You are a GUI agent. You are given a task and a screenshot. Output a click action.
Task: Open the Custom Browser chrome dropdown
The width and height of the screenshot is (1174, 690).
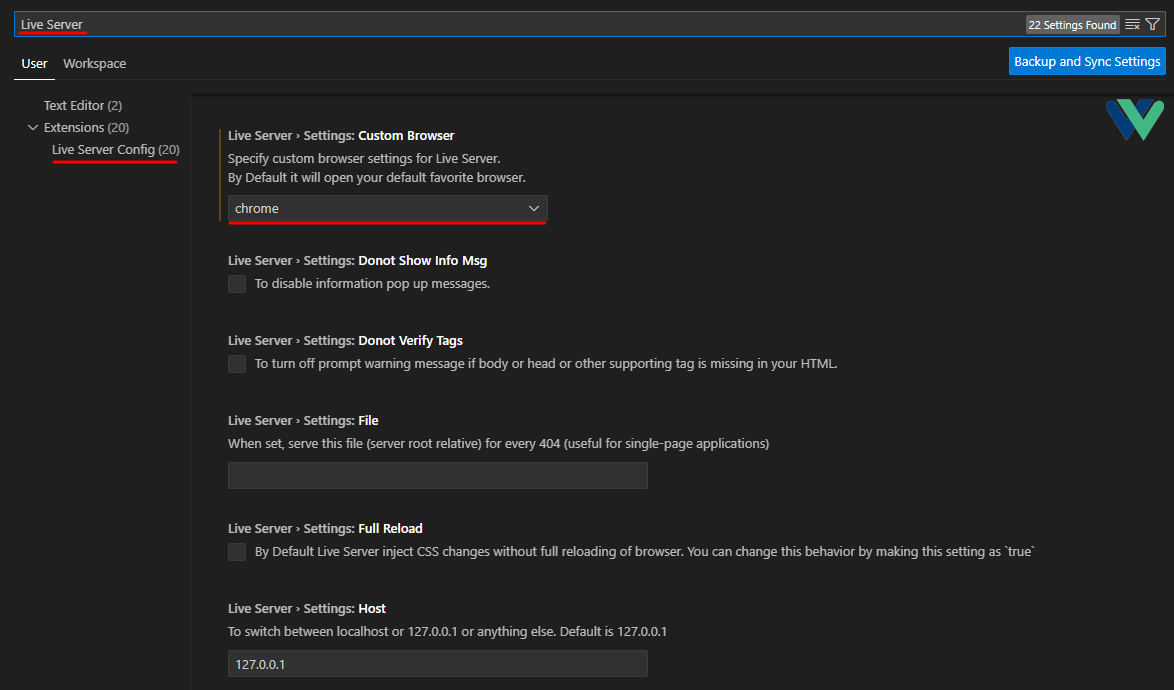click(x=388, y=208)
